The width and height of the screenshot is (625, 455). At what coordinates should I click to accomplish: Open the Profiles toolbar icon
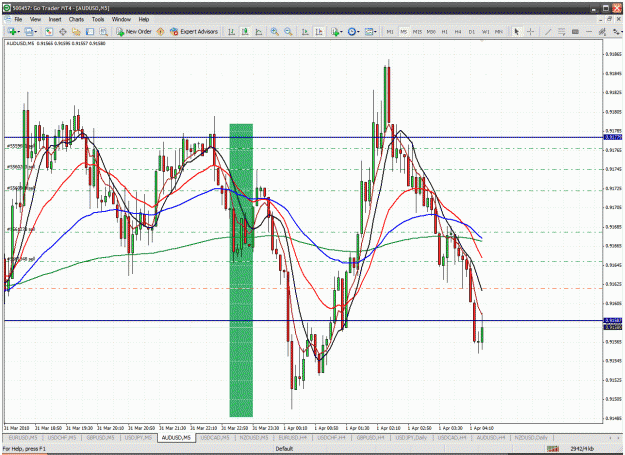[28, 31]
